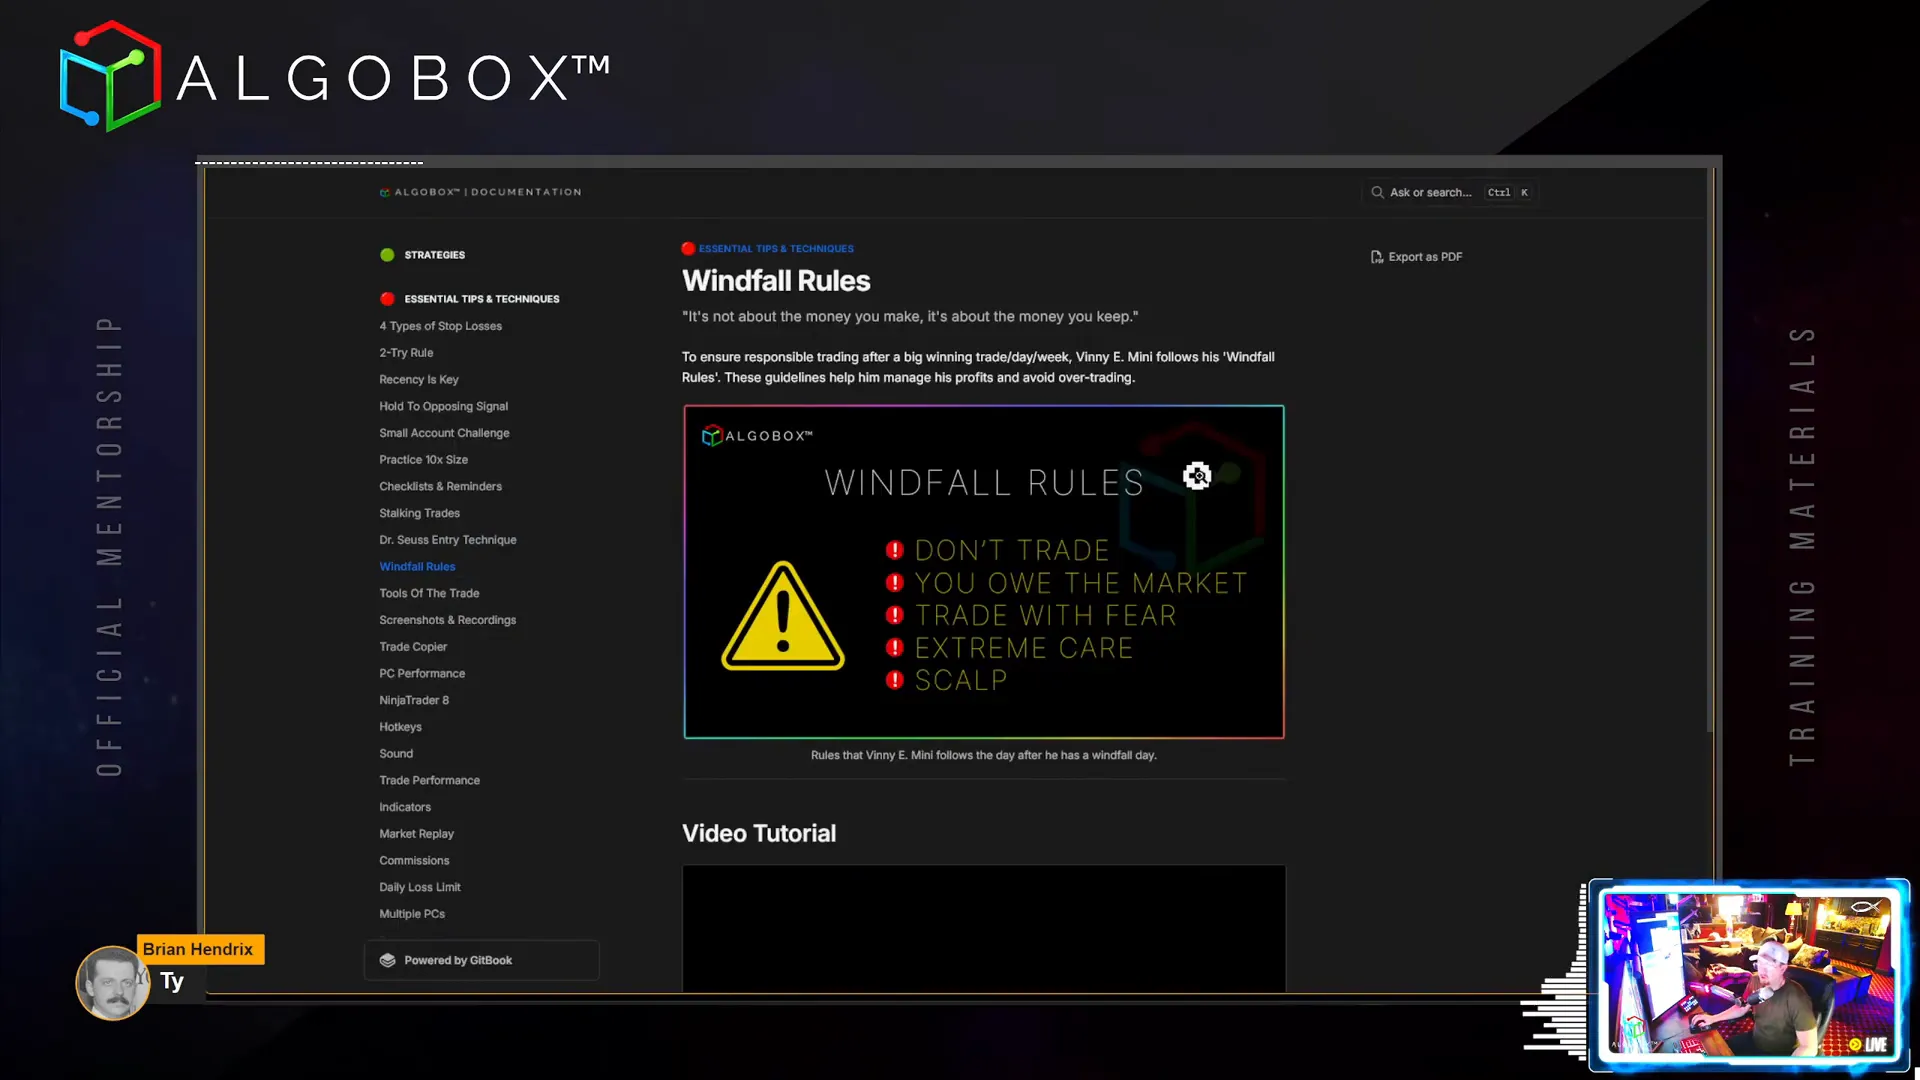Click the search magnifier icon
The height and width of the screenshot is (1080, 1920).
pos(1377,192)
